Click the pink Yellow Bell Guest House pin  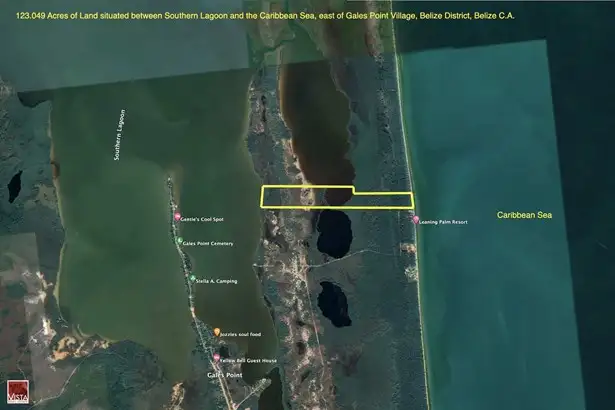(x=215, y=358)
